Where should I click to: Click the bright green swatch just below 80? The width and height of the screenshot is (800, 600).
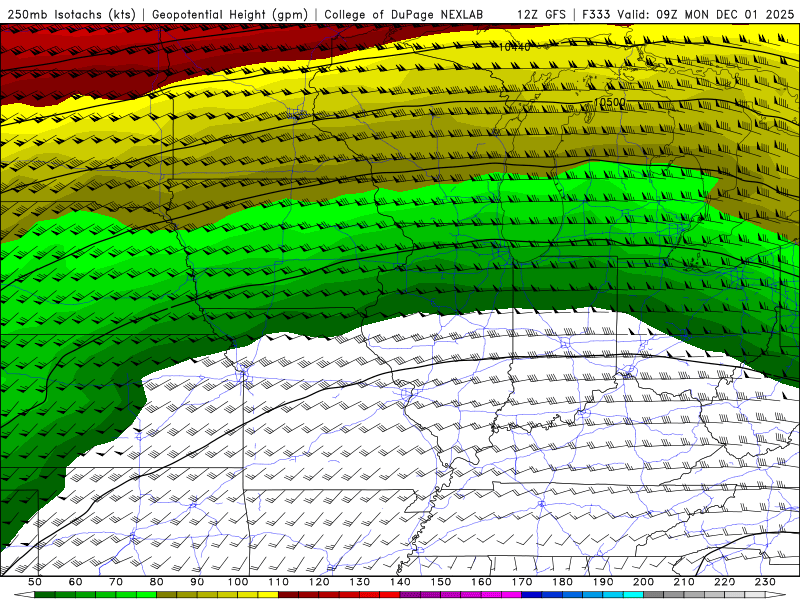[x=146, y=595]
